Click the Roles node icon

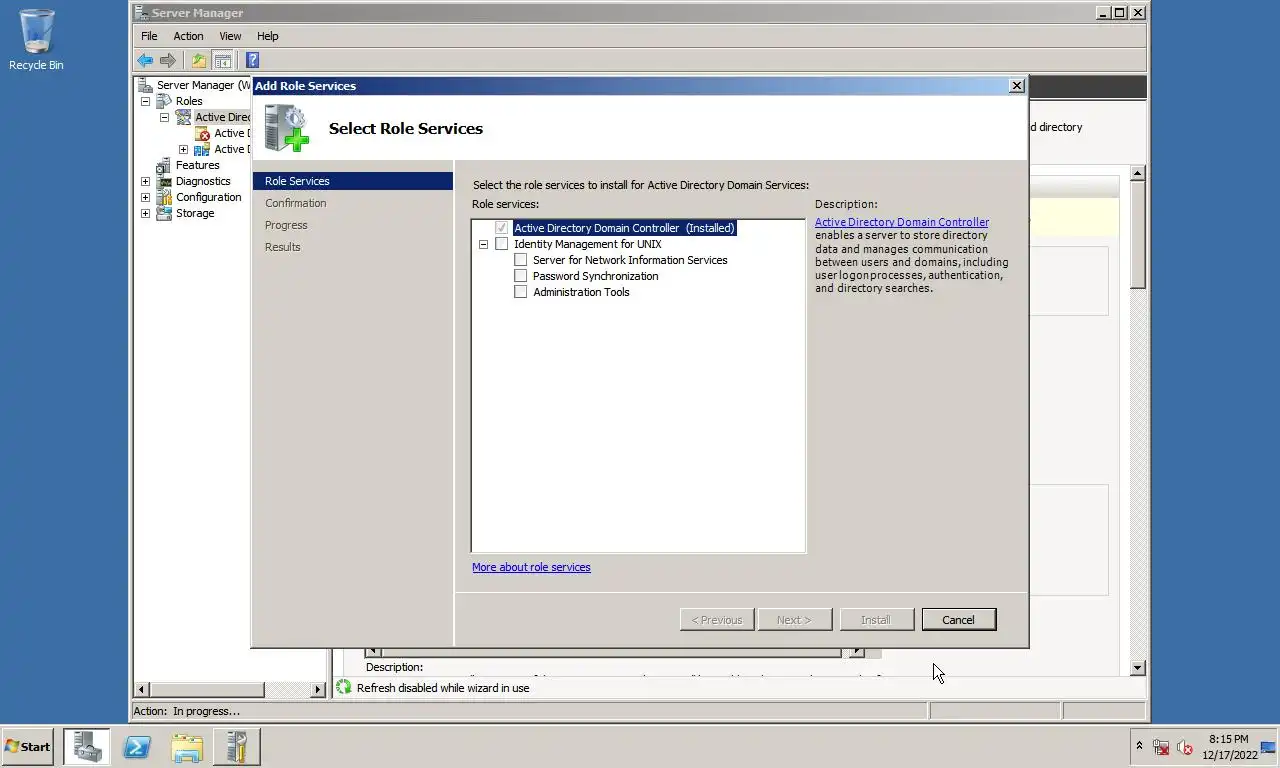coord(164,101)
